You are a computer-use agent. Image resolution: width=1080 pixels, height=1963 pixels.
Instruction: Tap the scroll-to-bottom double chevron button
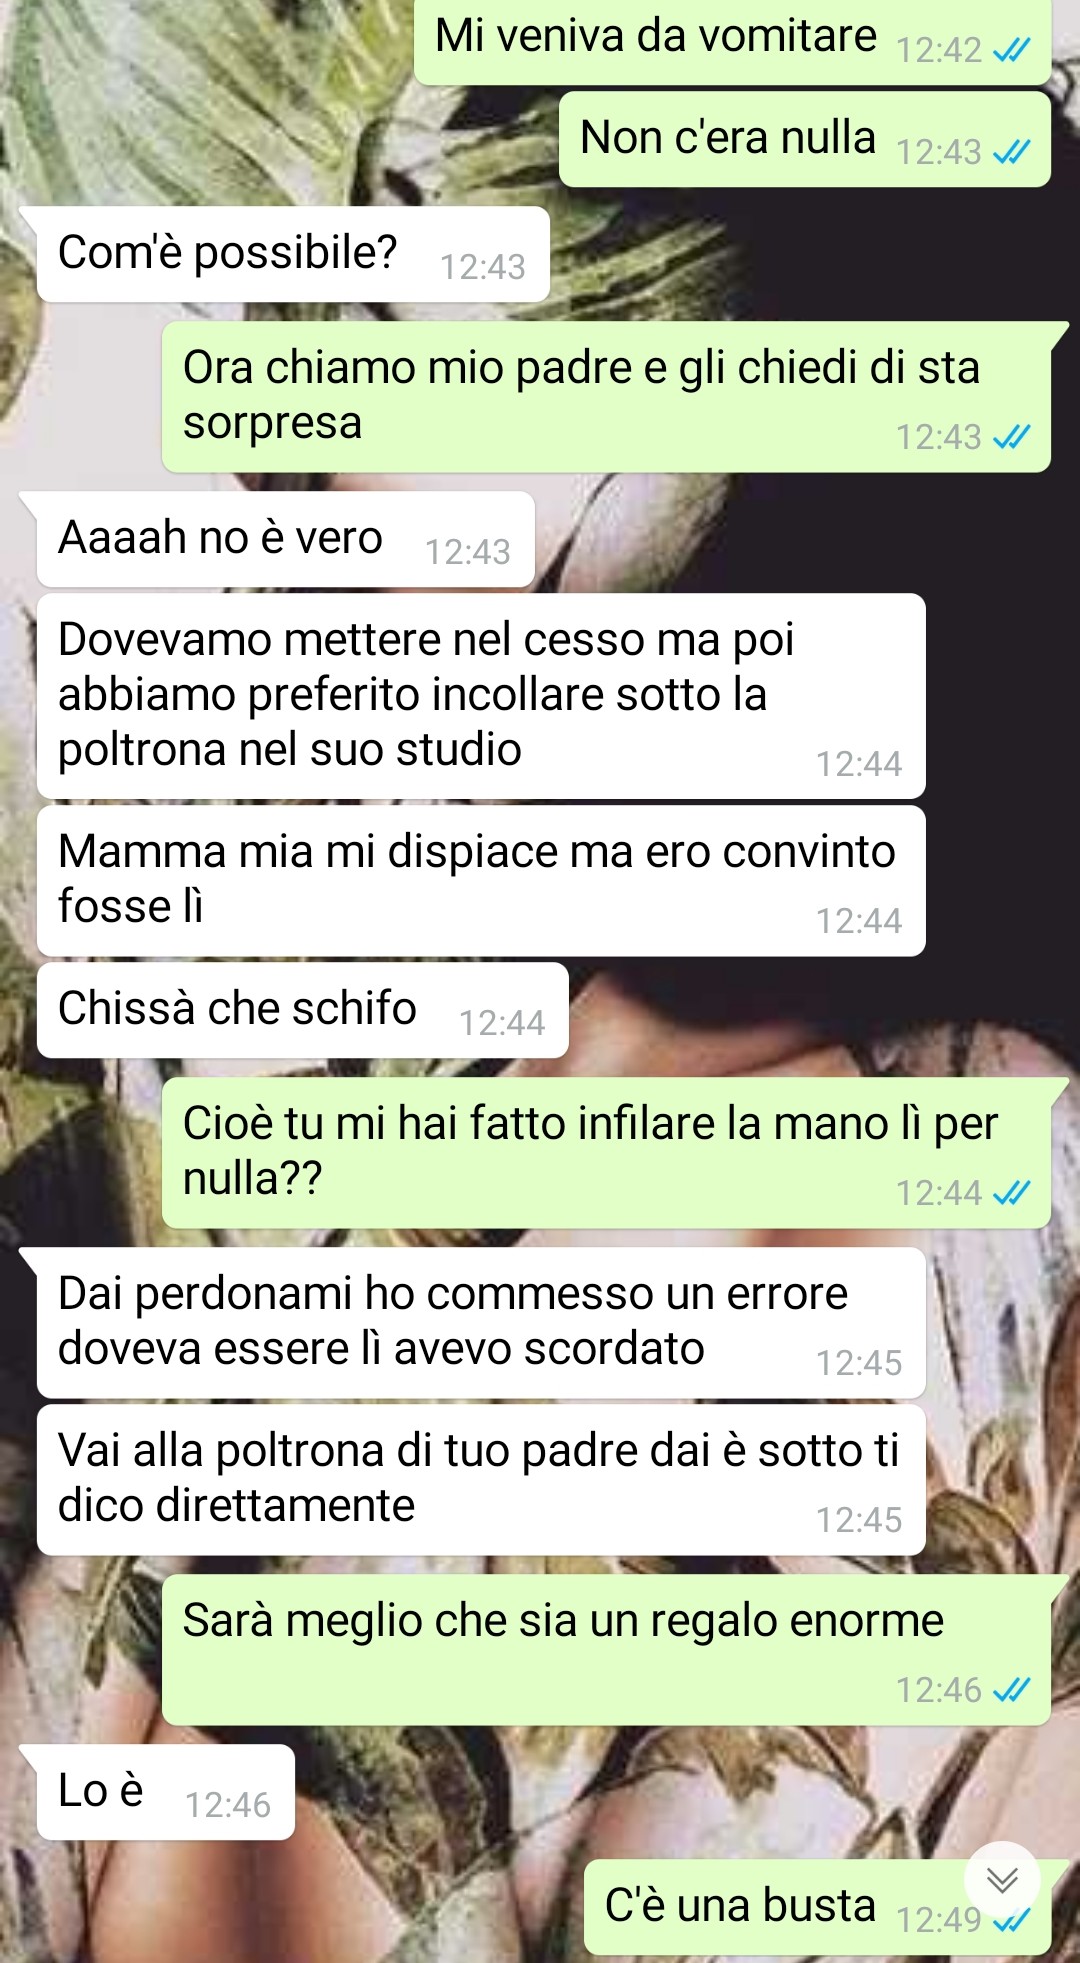1002,1879
